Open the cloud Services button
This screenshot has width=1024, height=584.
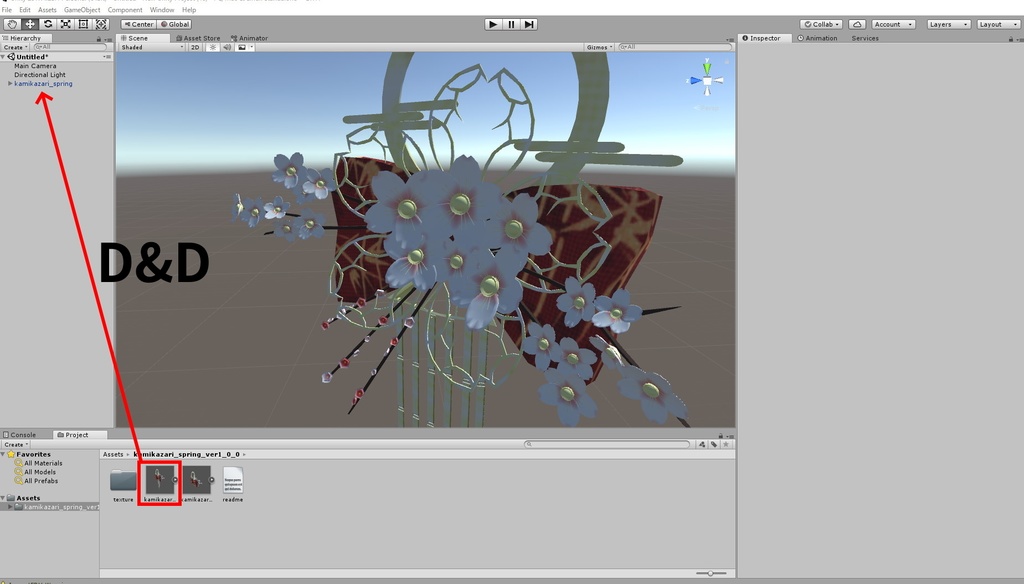(x=857, y=24)
